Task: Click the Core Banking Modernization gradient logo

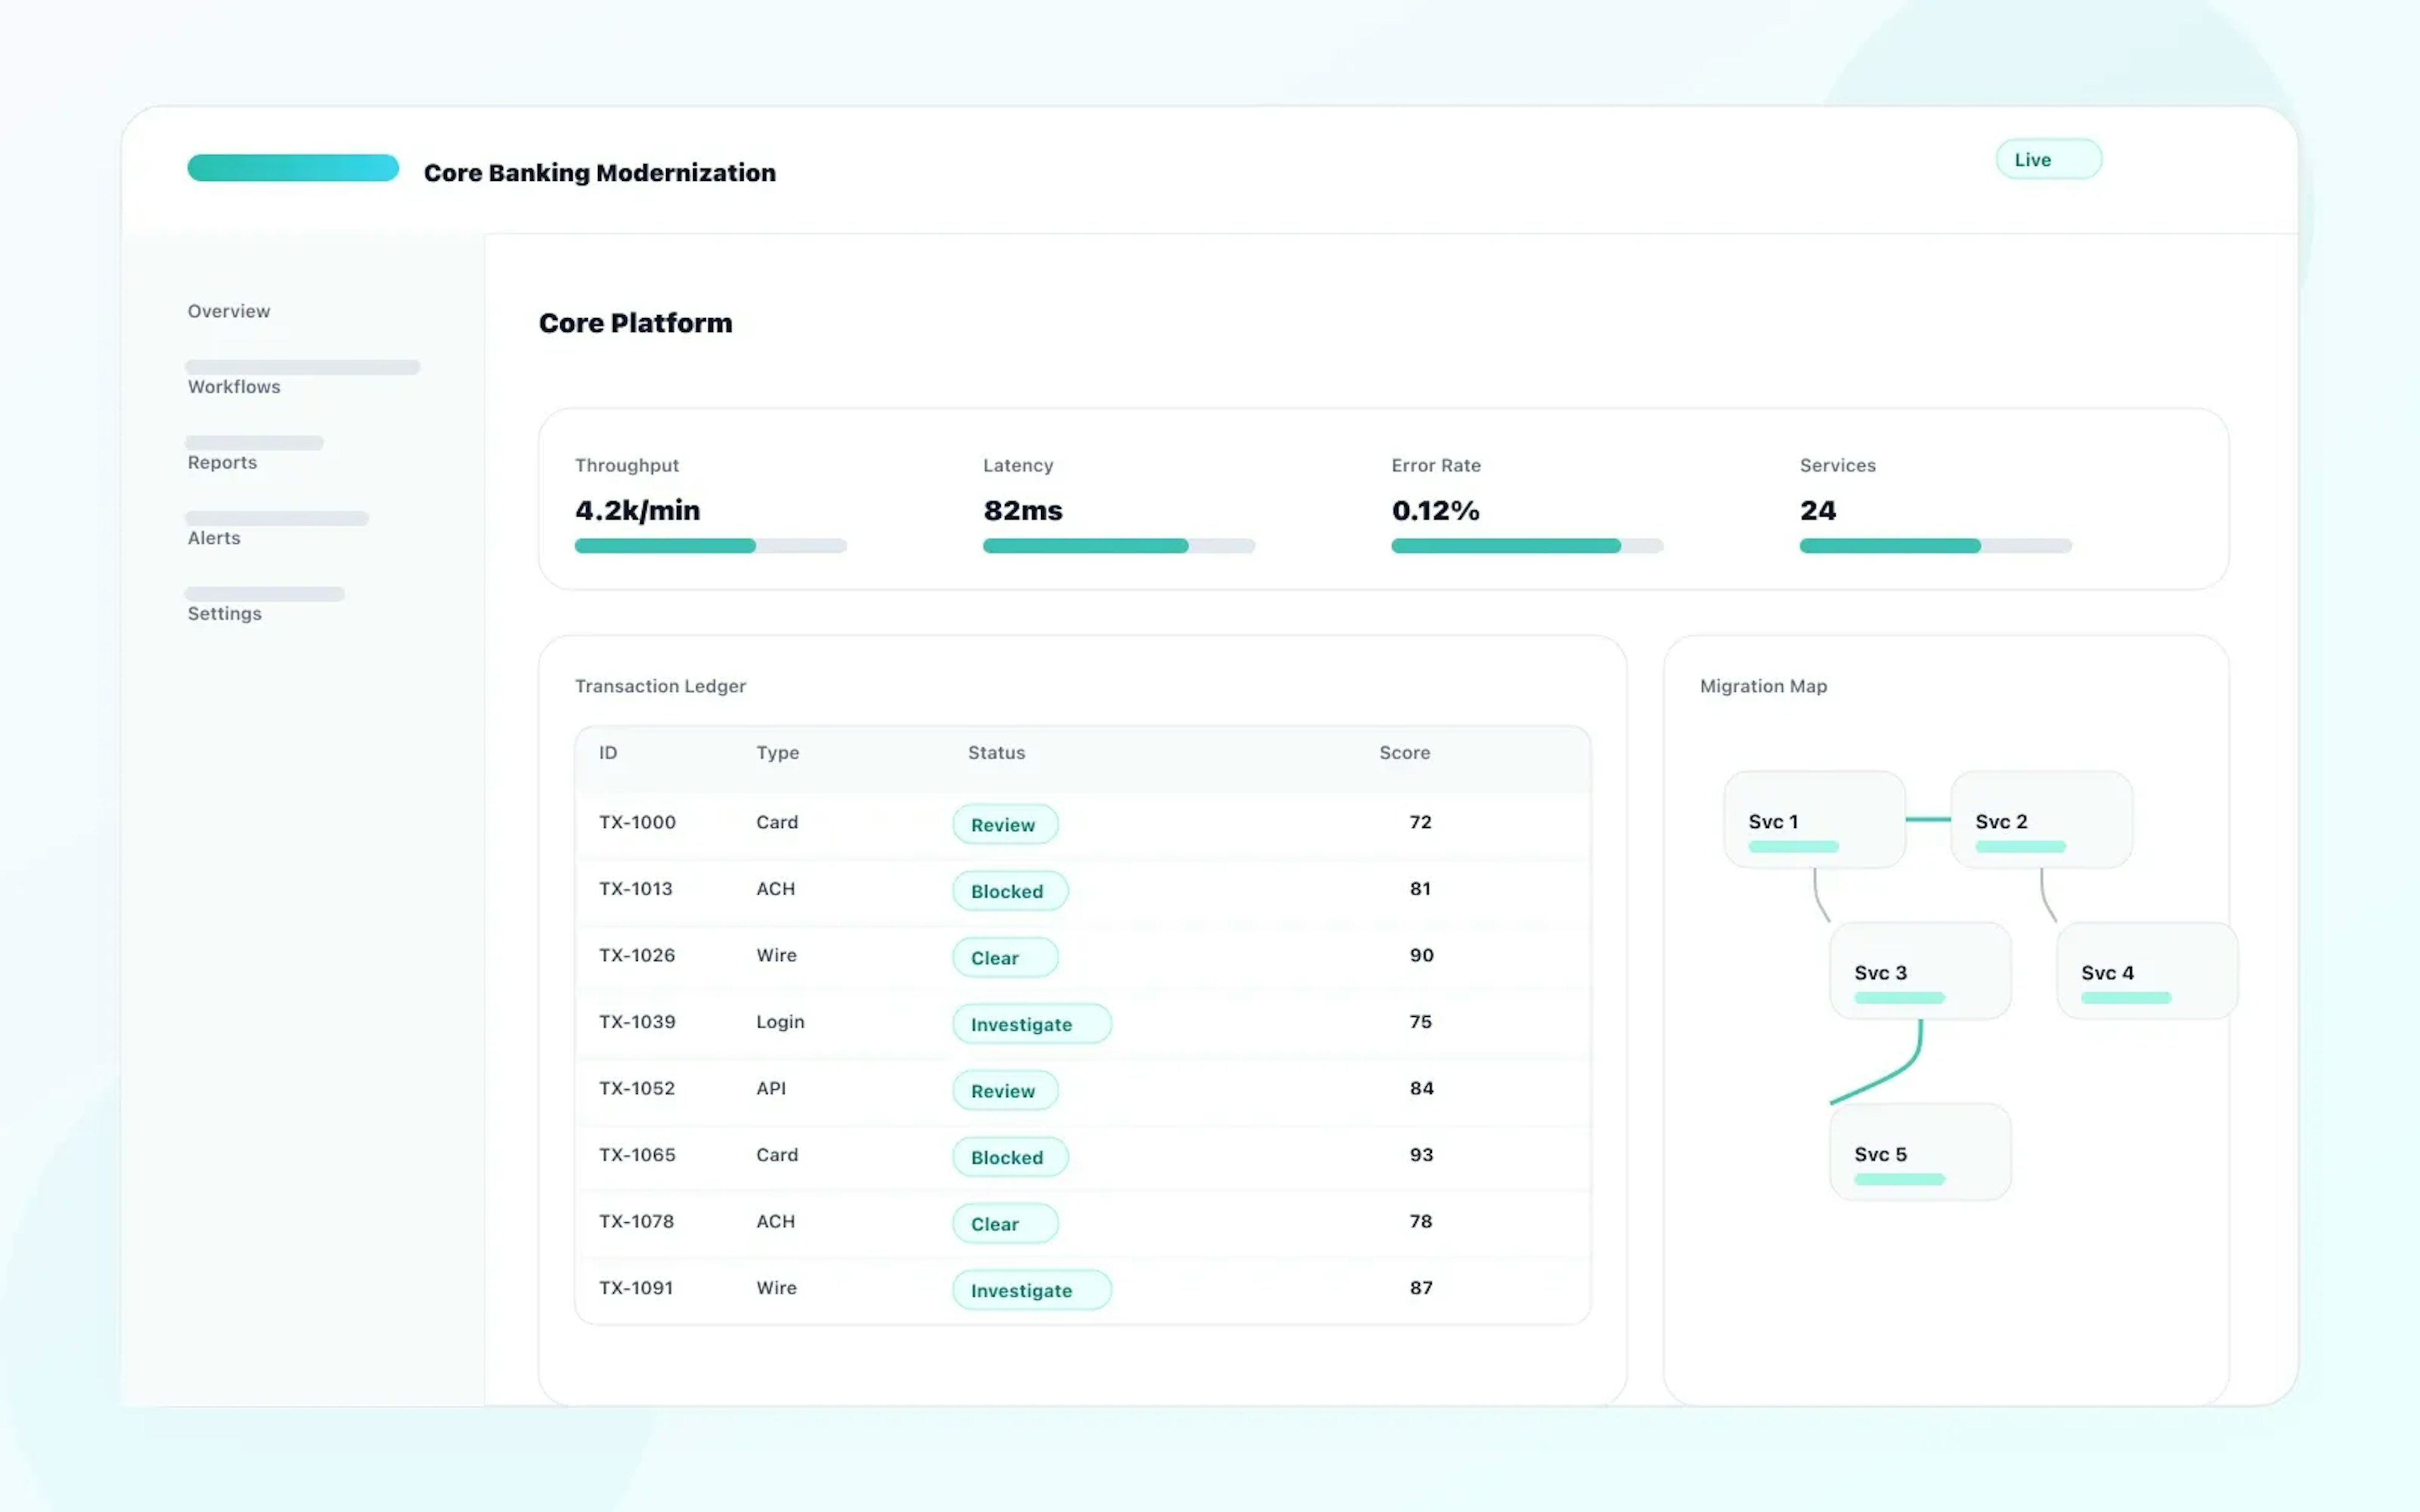Action: 293,167
